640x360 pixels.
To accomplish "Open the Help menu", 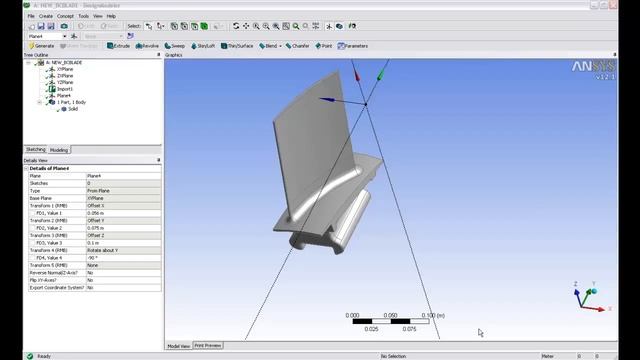I will coord(111,16).
